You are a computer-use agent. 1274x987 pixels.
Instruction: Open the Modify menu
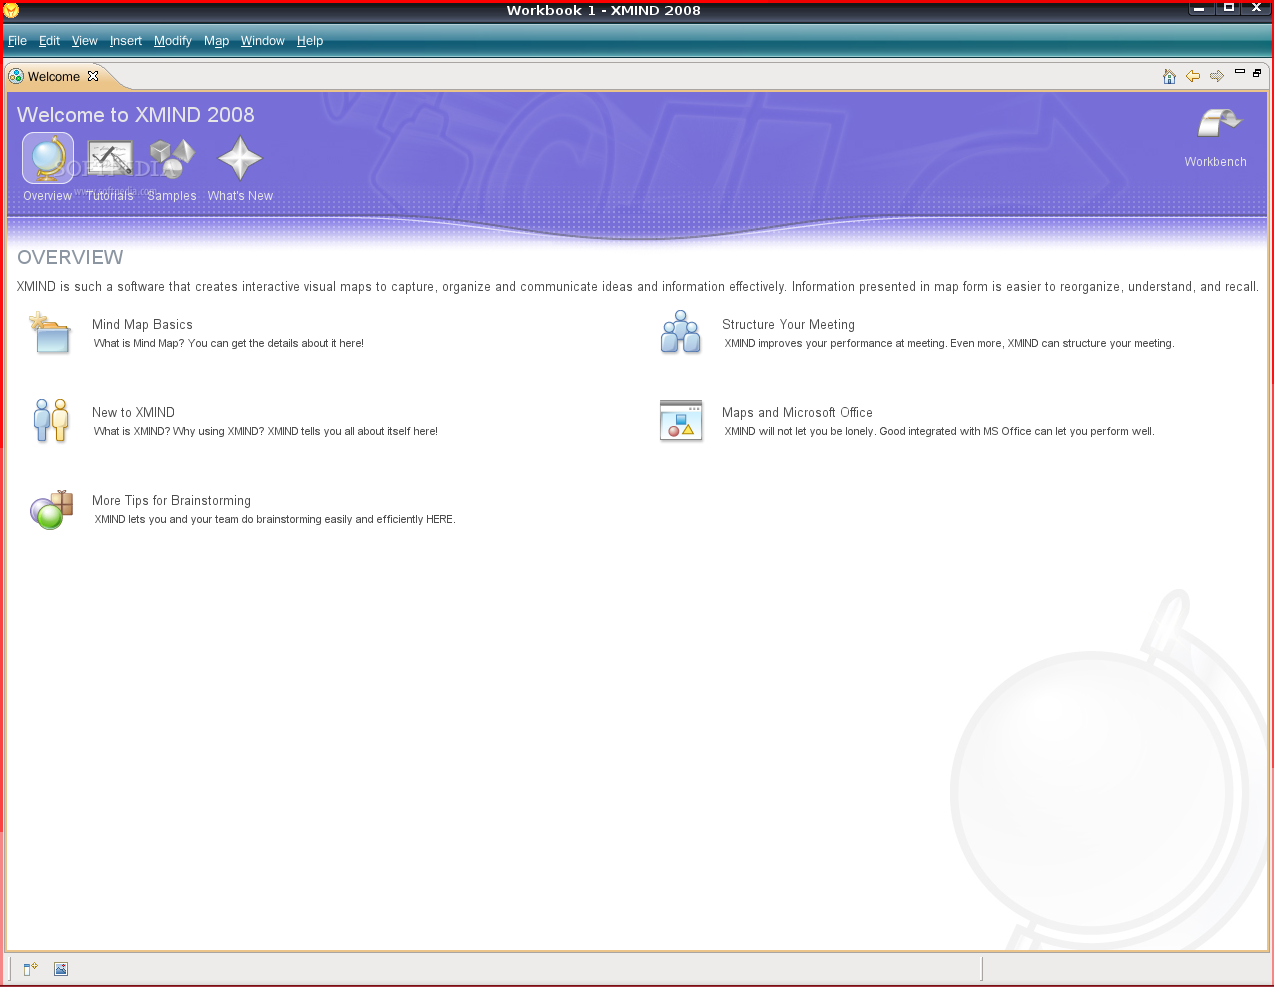coord(173,41)
